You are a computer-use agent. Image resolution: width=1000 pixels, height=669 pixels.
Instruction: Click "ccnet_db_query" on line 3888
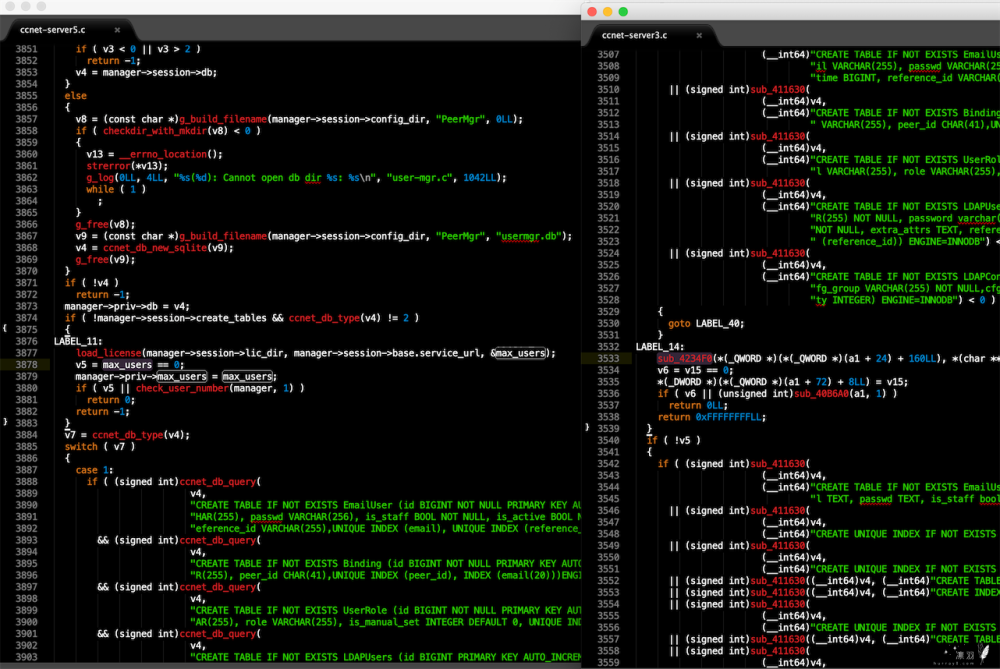(x=217, y=482)
